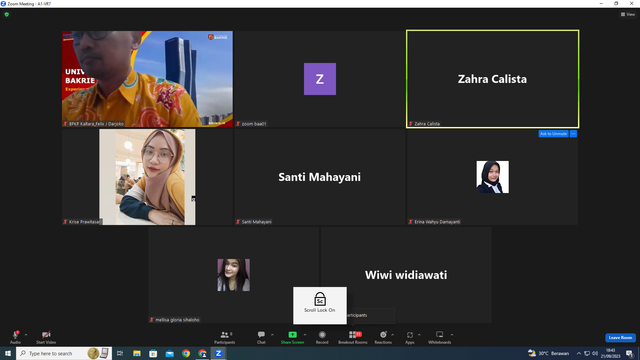
Task: Open the Mail app on the taskbar
Action: (x=169, y=353)
